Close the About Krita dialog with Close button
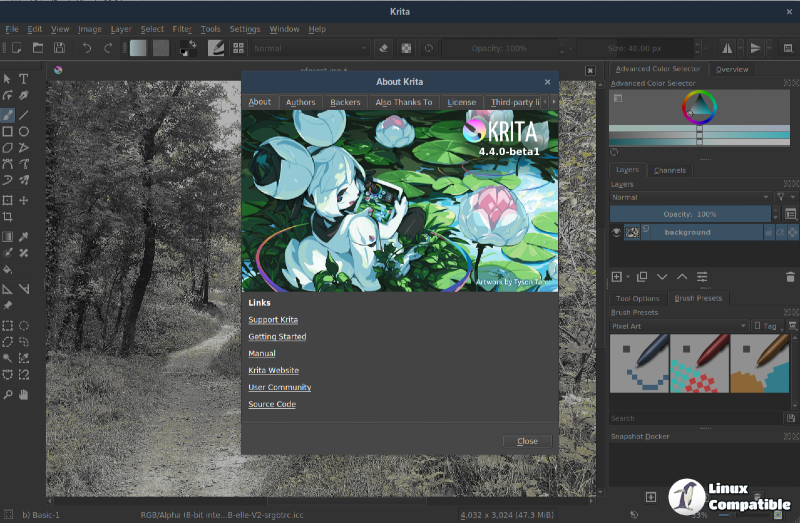The image size is (800, 523). pos(527,441)
